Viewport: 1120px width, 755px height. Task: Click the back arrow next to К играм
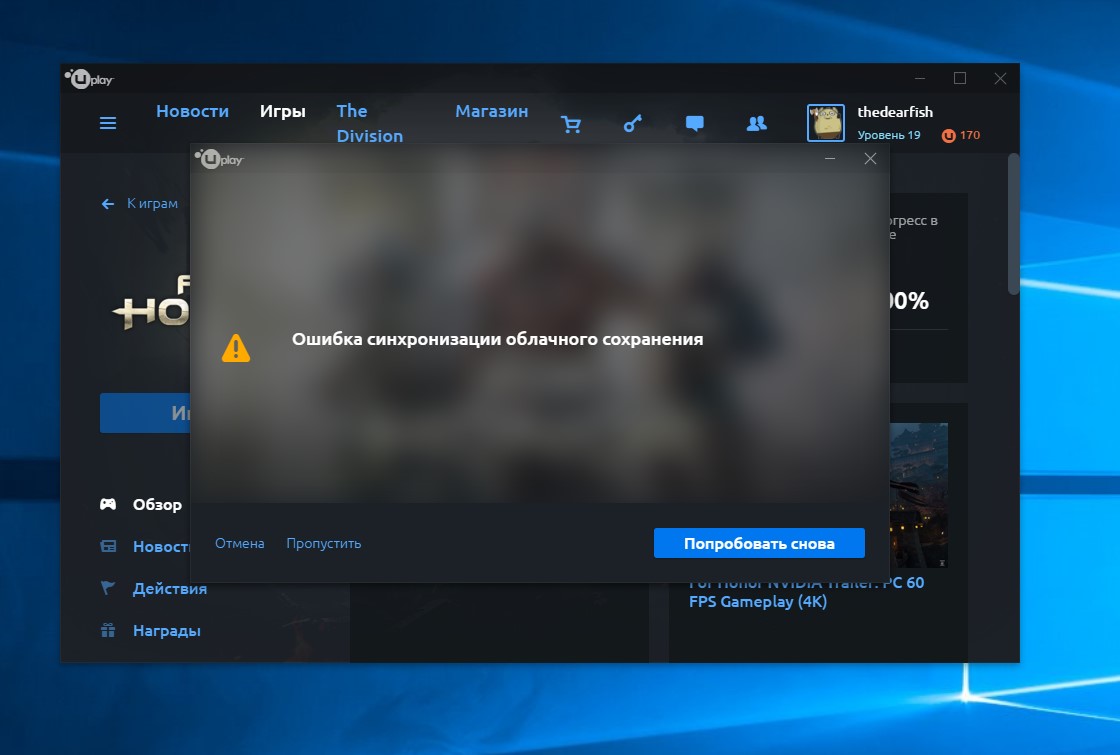108,204
